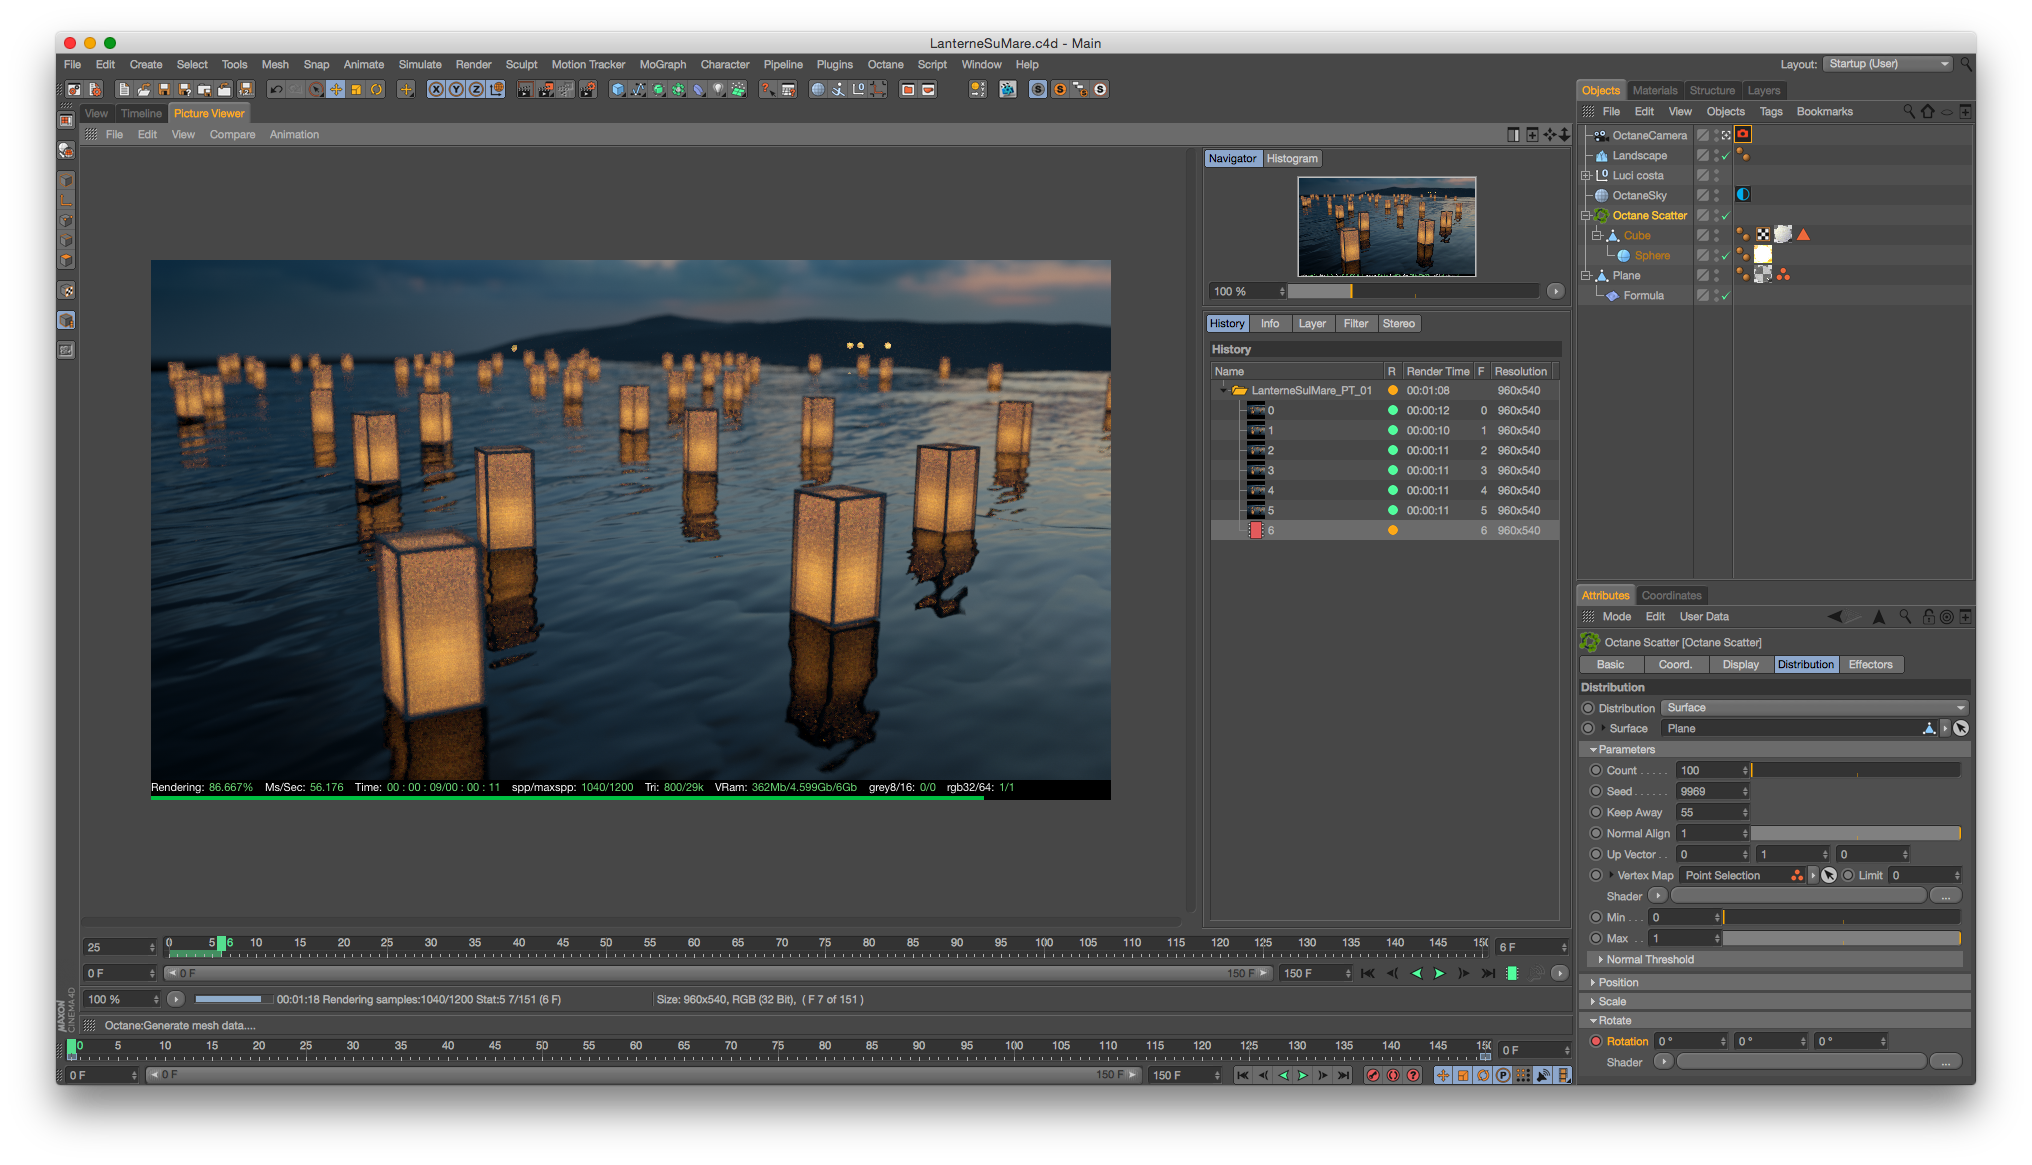
Task: Click the Normal Align slider bar
Action: [1854, 833]
